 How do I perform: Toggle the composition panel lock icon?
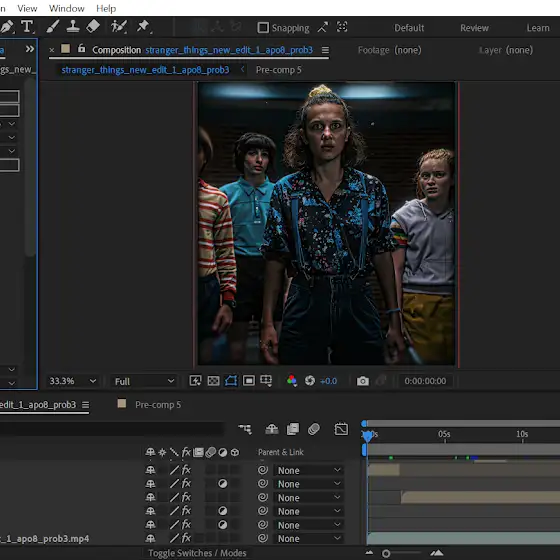pos(81,48)
